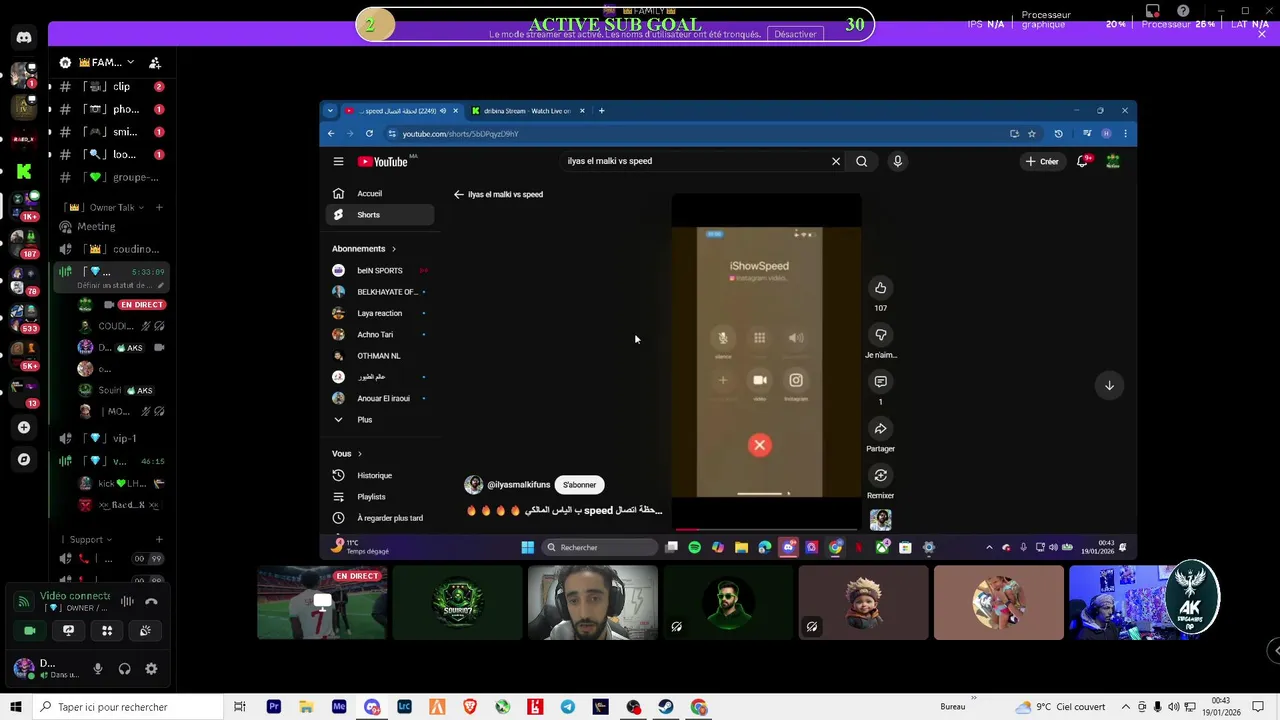Toggle noise suppression waveform icon
The height and width of the screenshot is (720, 1280).
127,601
